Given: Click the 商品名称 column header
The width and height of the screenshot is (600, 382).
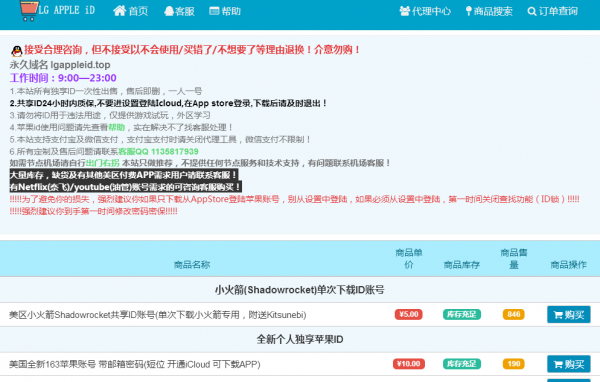Looking at the screenshot, I should [x=192, y=264].
